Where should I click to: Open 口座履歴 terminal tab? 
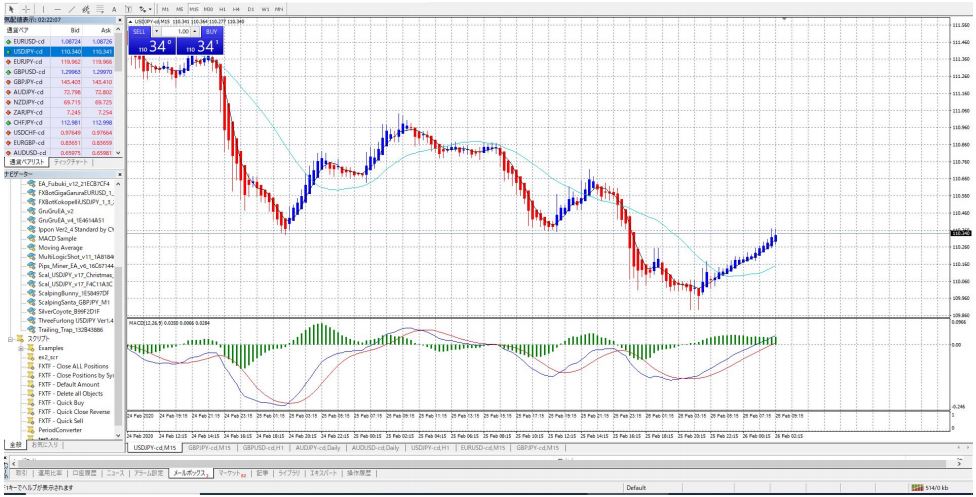coord(84,473)
